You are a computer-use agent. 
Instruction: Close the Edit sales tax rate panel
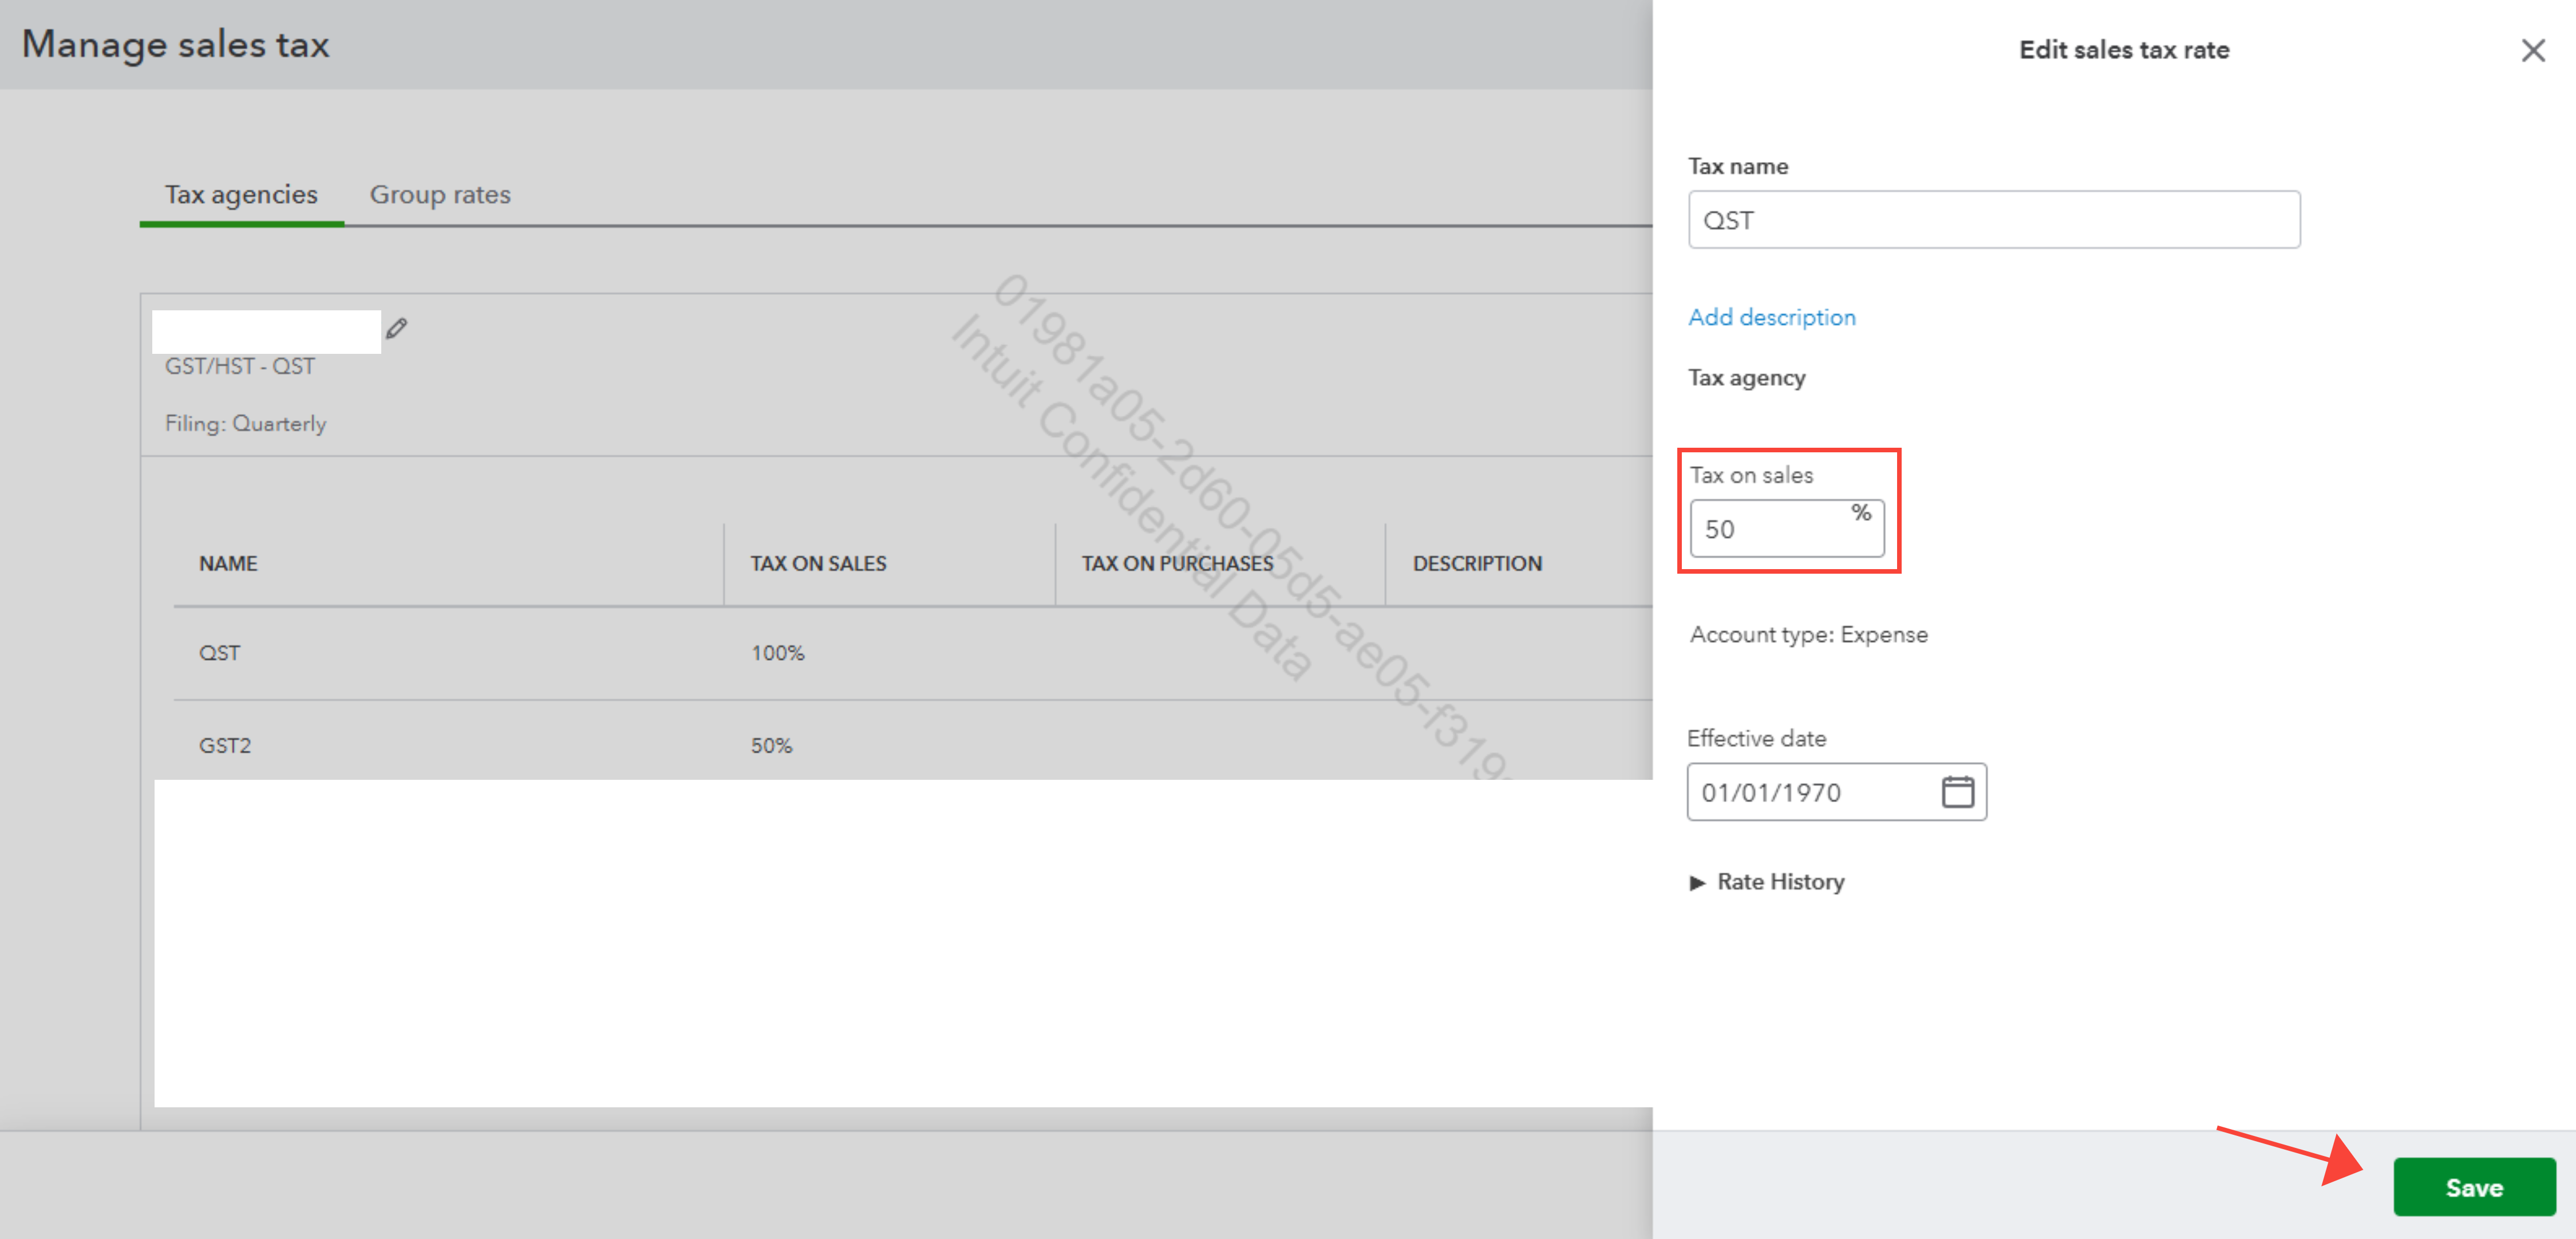[2532, 50]
